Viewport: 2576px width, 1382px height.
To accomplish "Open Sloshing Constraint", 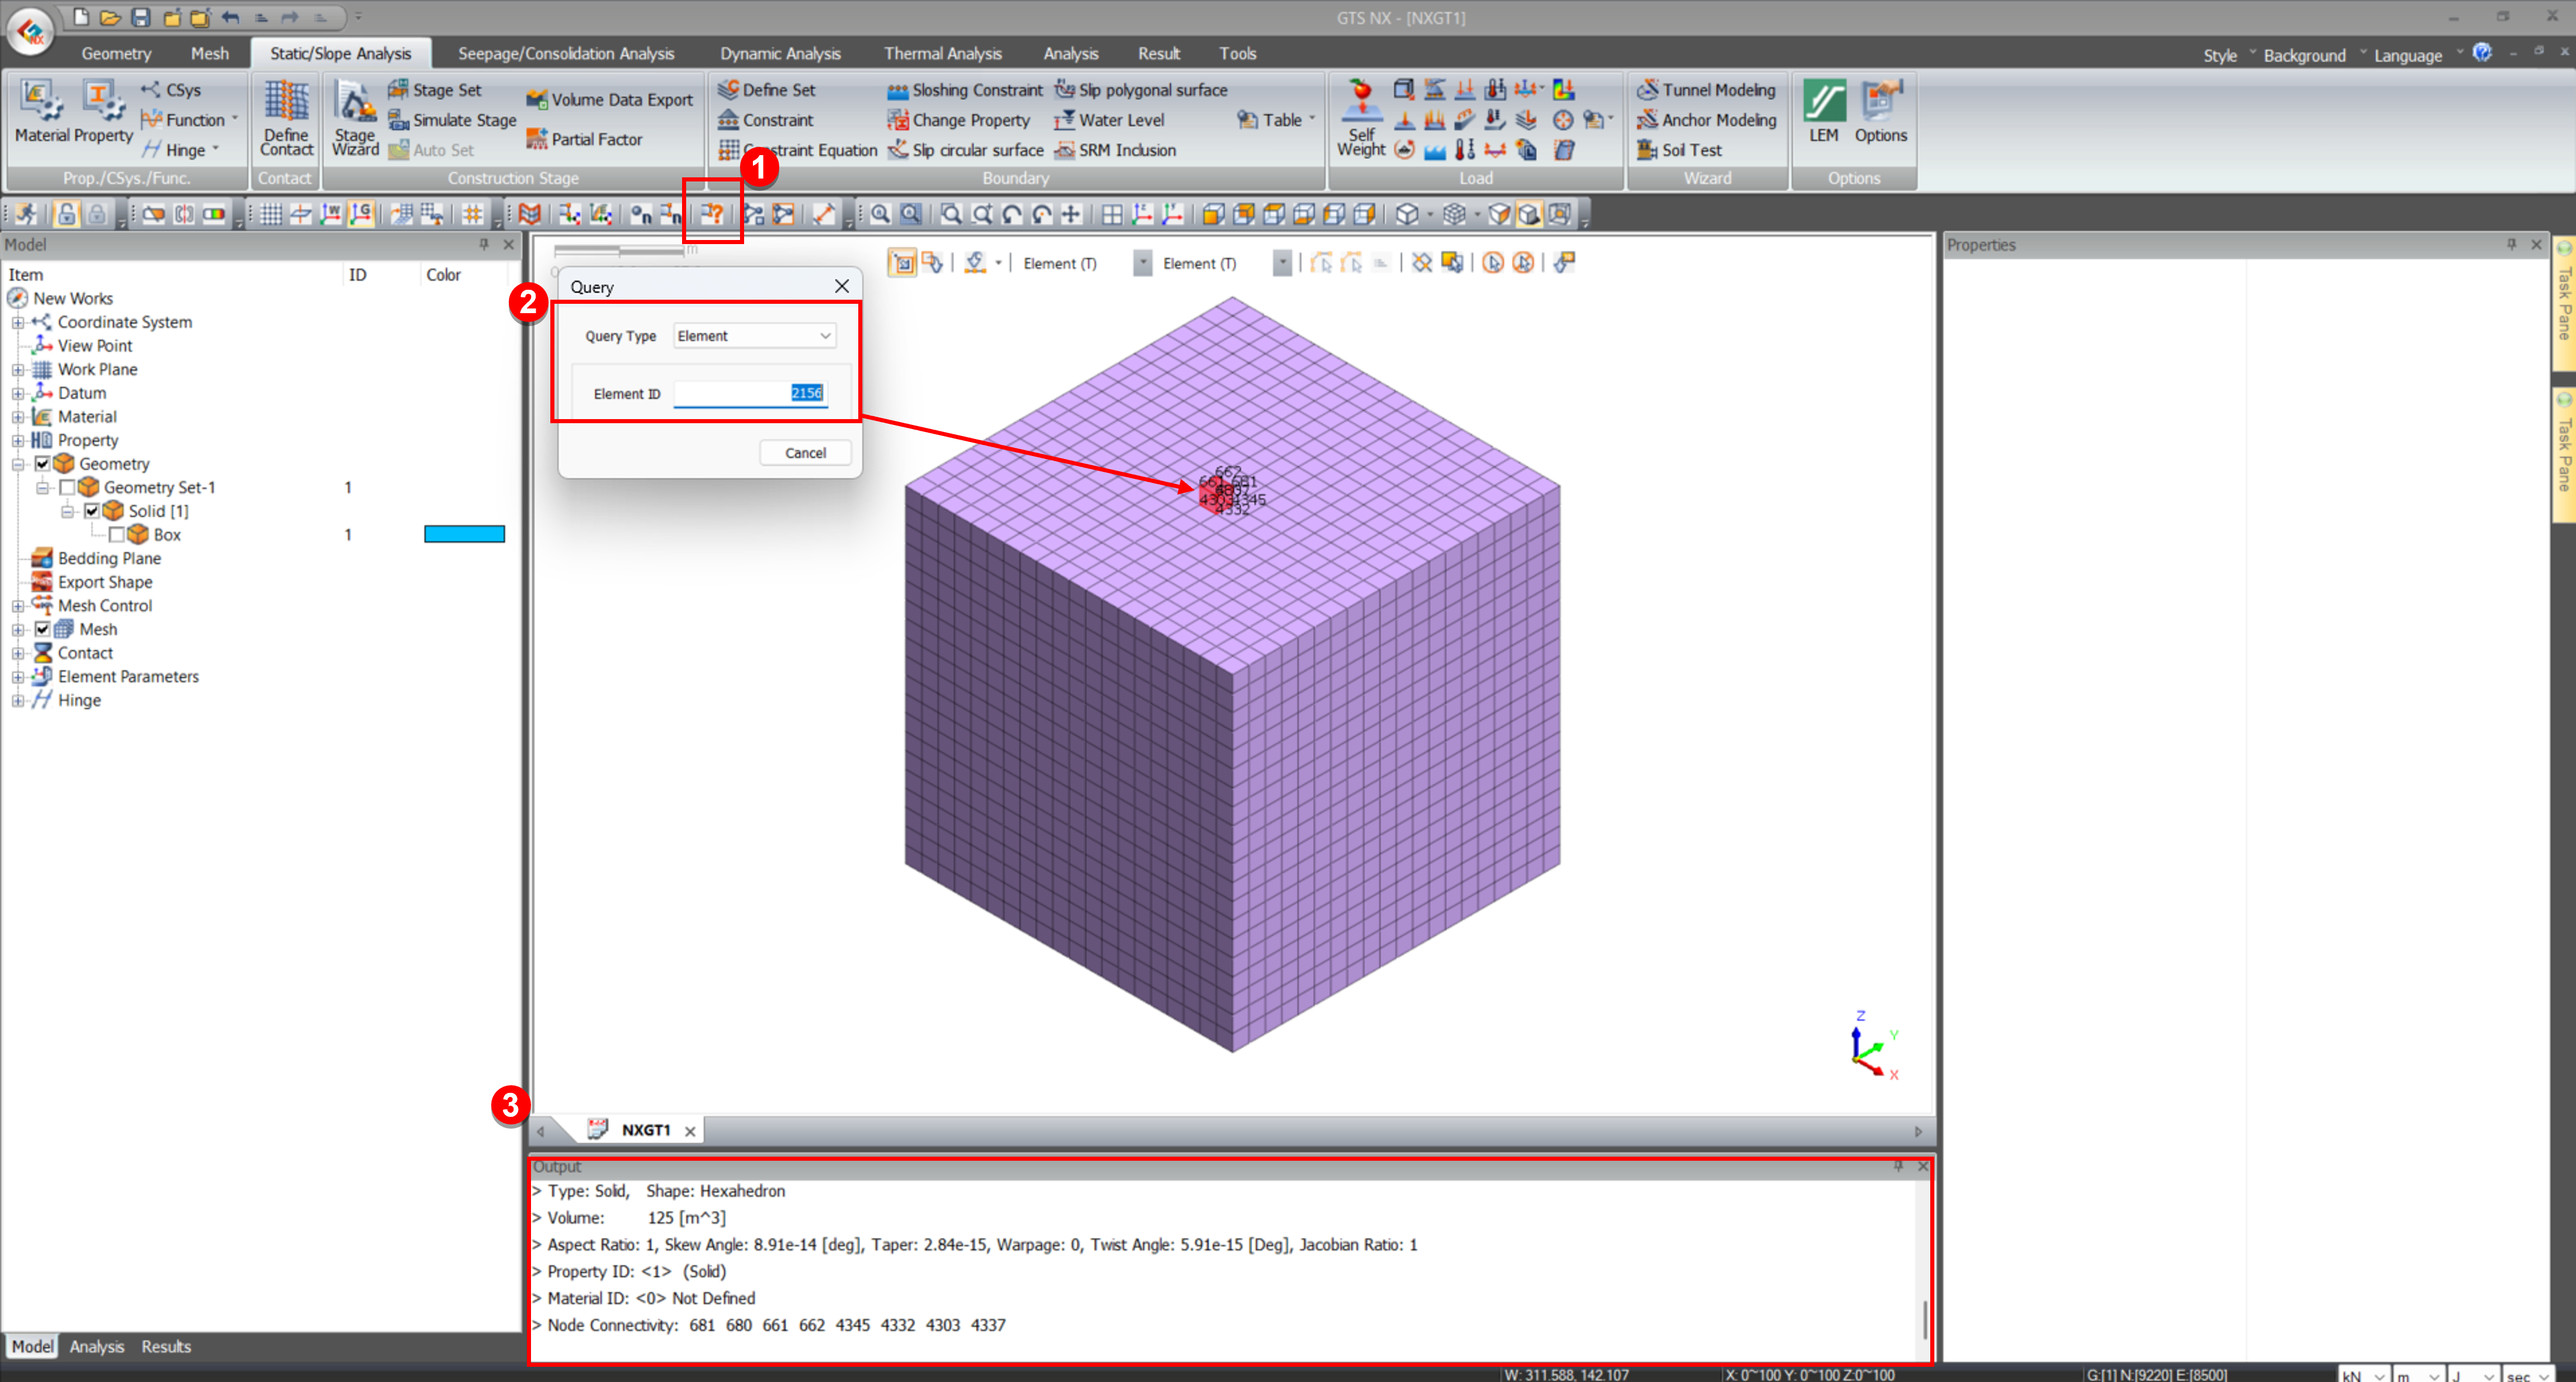I will click(x=965, y=90).
